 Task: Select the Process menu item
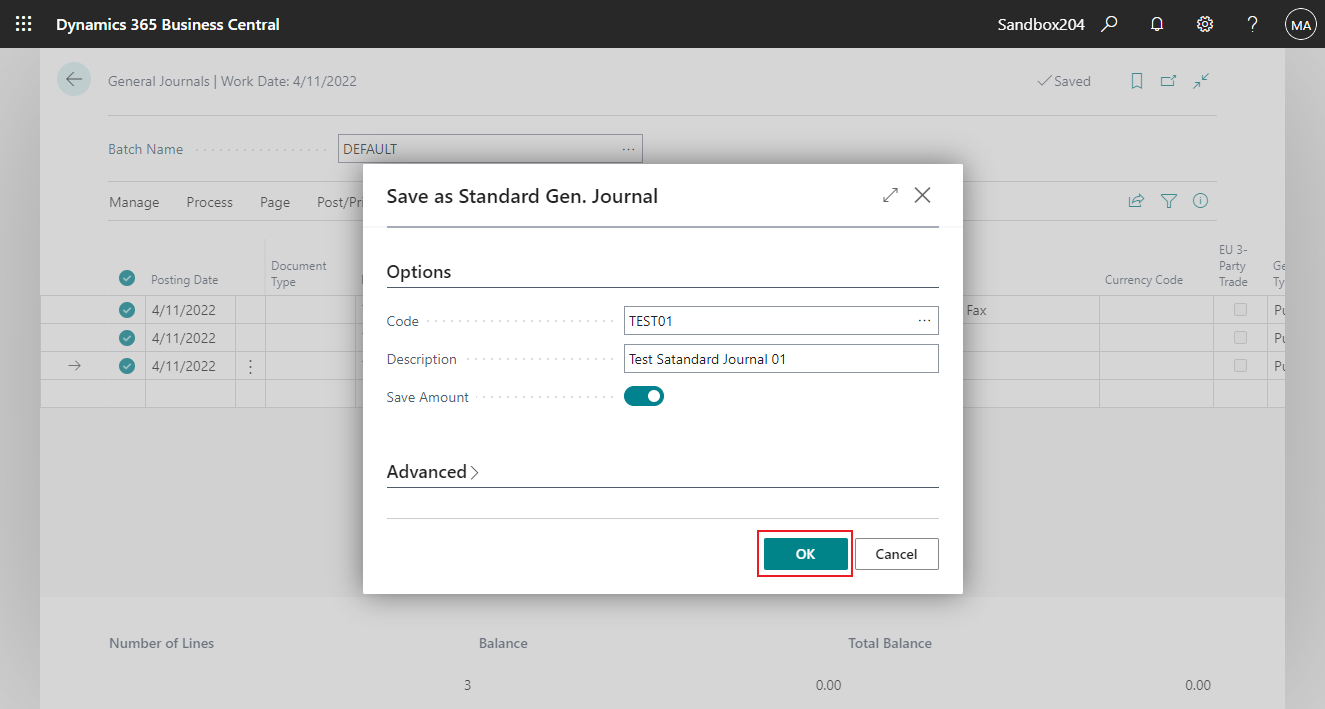[209, 202]
